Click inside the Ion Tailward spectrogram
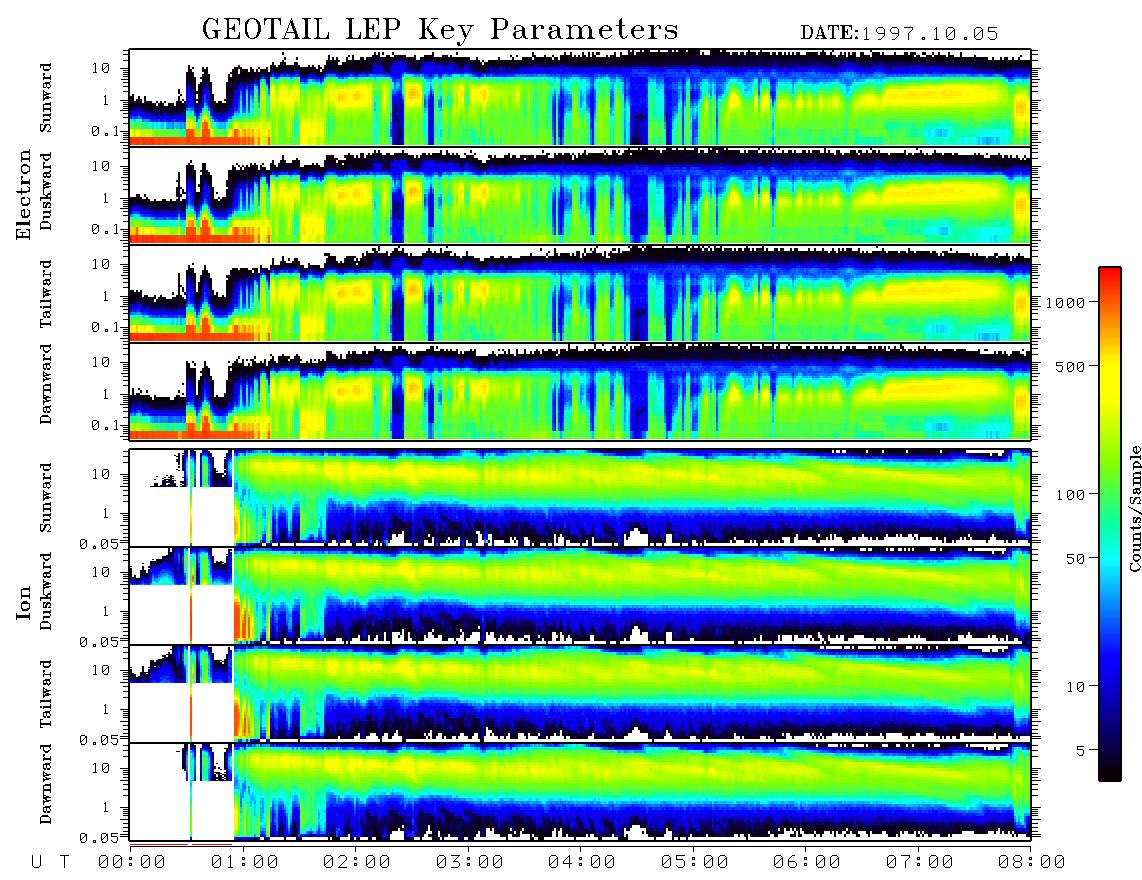The height and width of the screenshot is (880, 1142). [x=580, y=694]
